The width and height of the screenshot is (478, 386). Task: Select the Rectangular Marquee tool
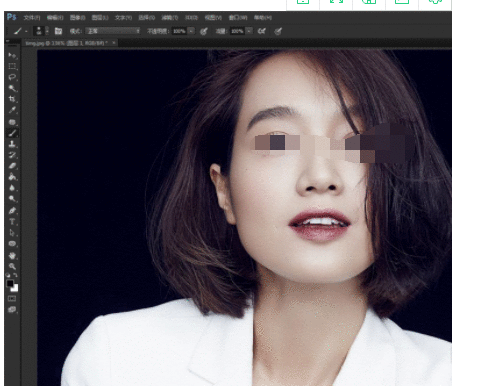[12, 66]
